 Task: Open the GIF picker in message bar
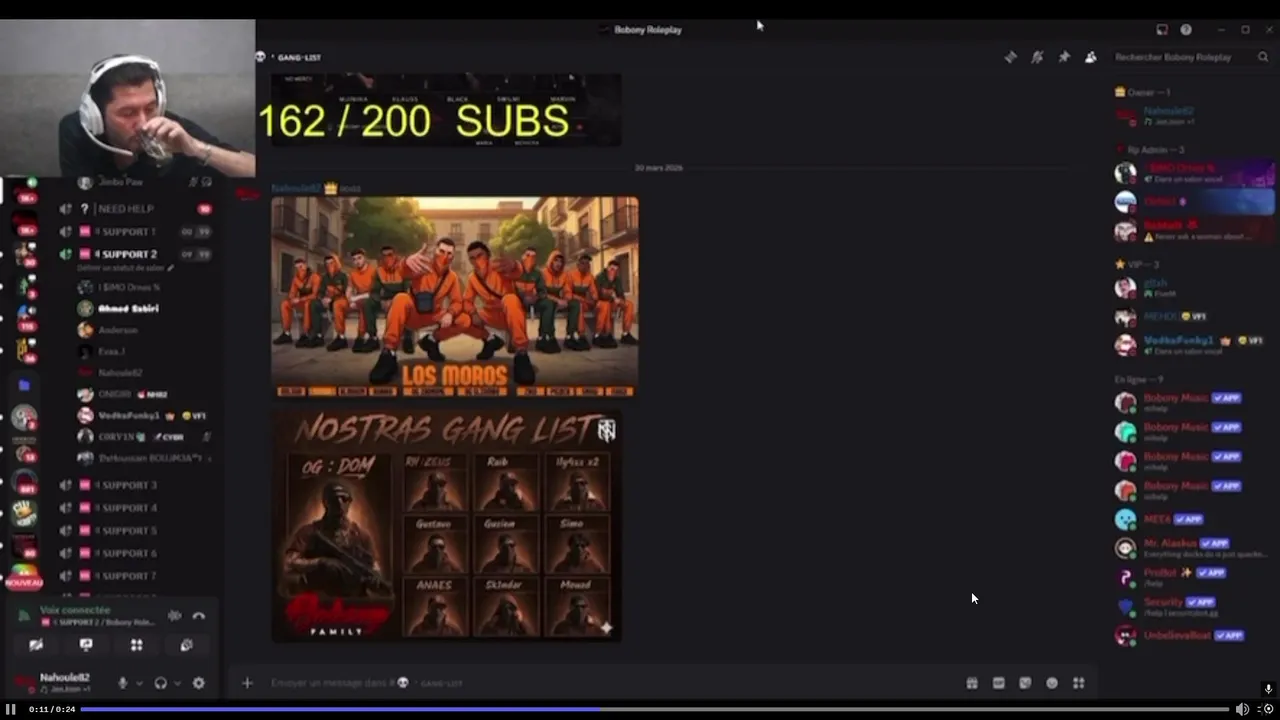point(998,683)
